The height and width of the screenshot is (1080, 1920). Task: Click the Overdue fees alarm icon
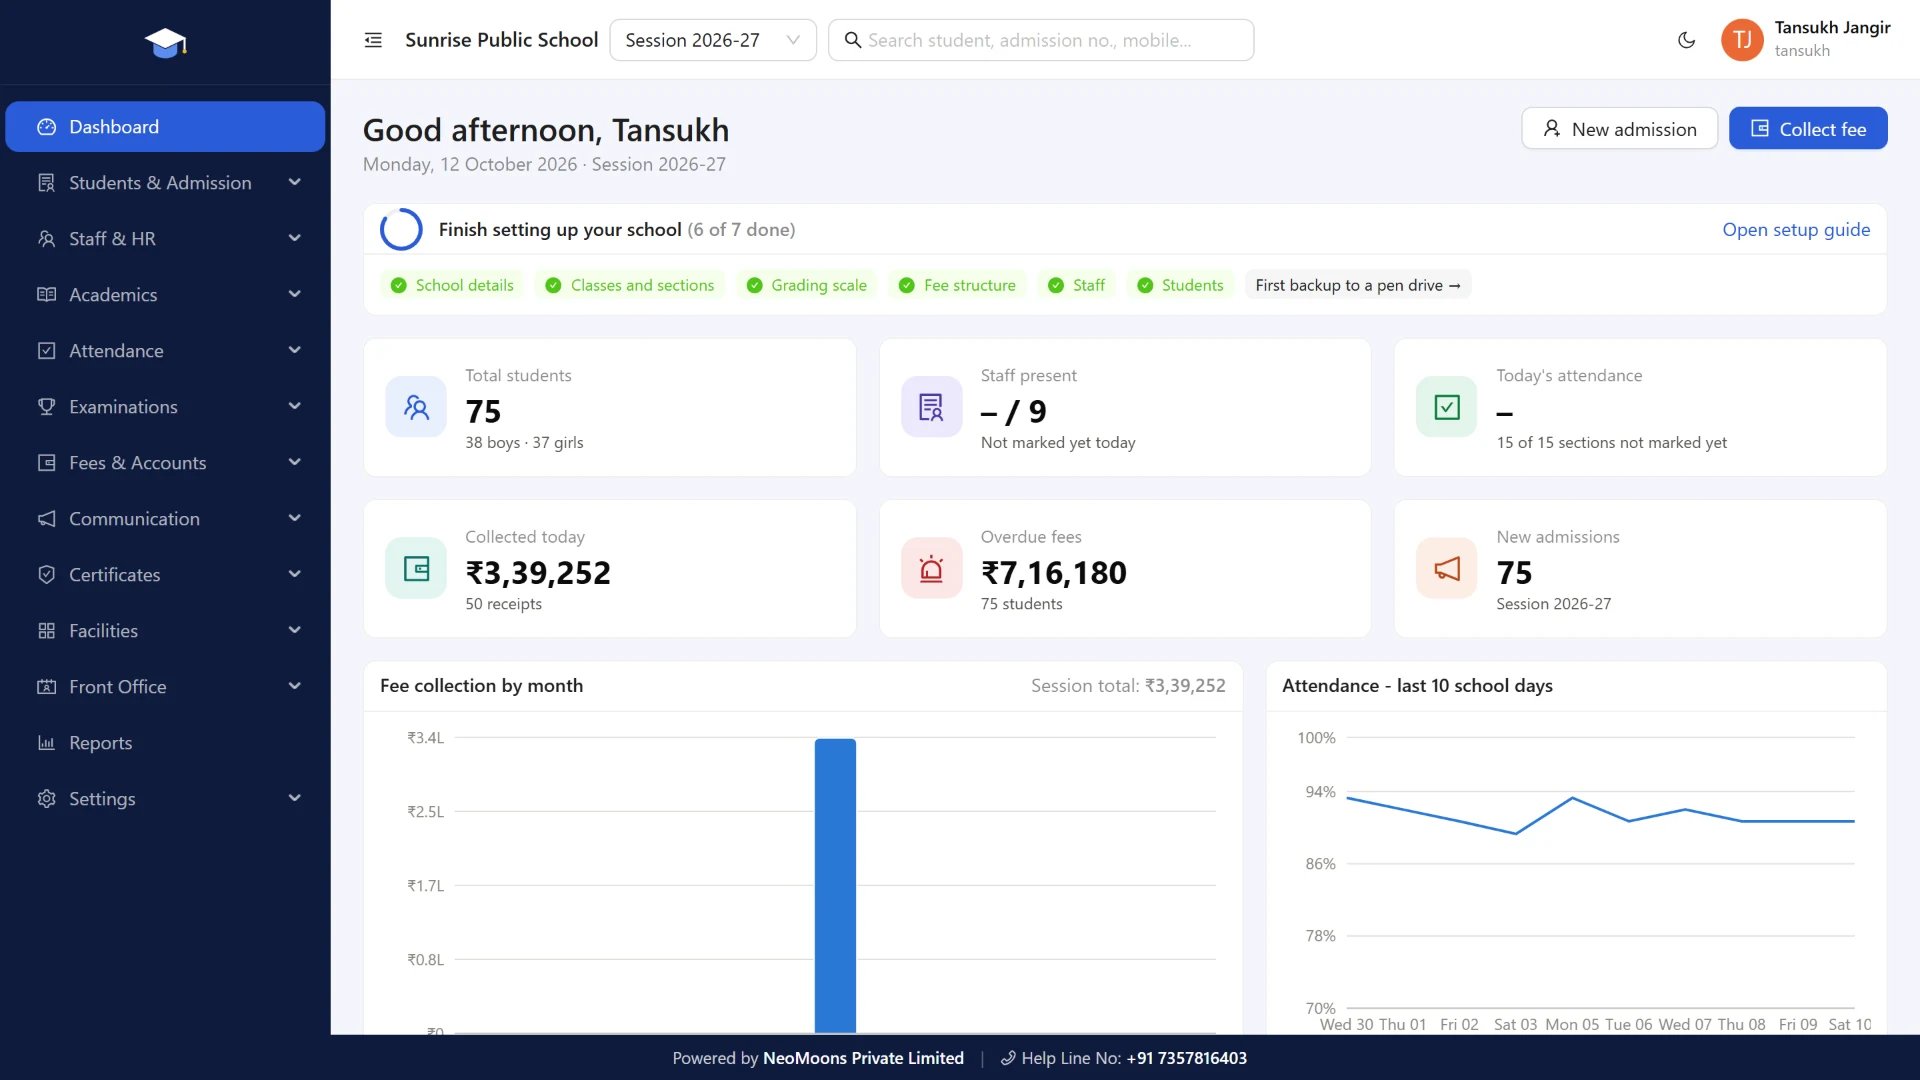coord(931,568)
